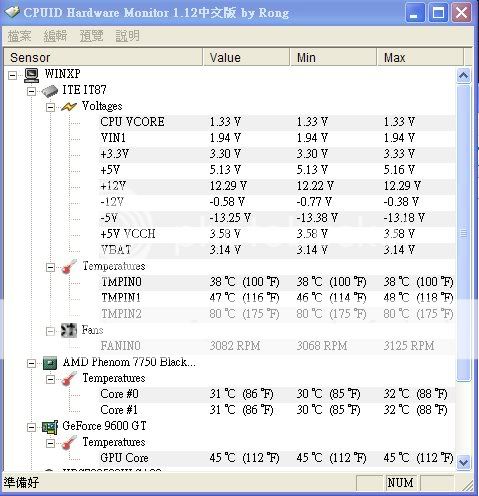Screen dimensions: 479x496
Task: Collapse the Voltages group
Action: [x=50, y=107]
